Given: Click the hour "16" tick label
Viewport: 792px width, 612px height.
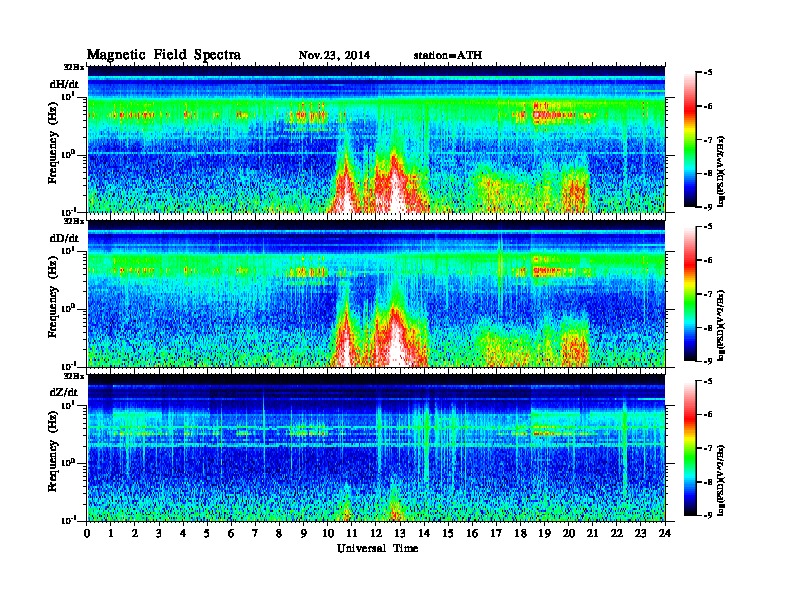Looking at the screenshot, I should [472, 534].
